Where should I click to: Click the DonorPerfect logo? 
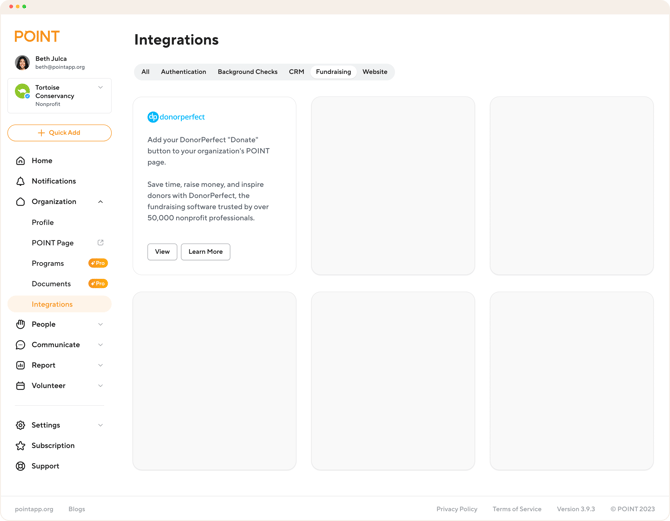[176, 117]
